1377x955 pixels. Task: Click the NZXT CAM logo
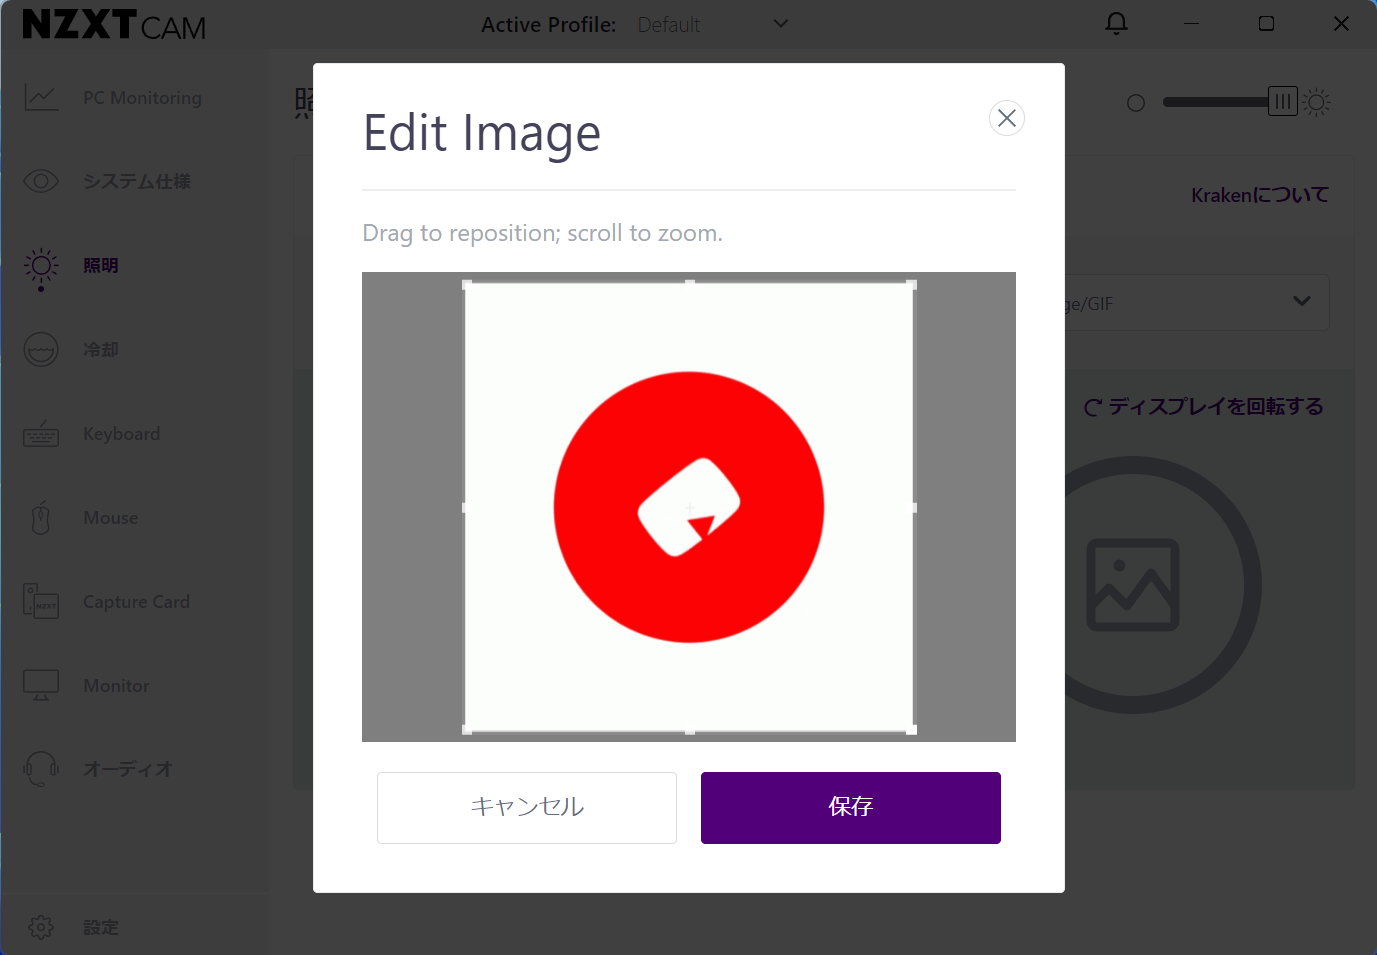pyautogui.click(x=114, y=24)
